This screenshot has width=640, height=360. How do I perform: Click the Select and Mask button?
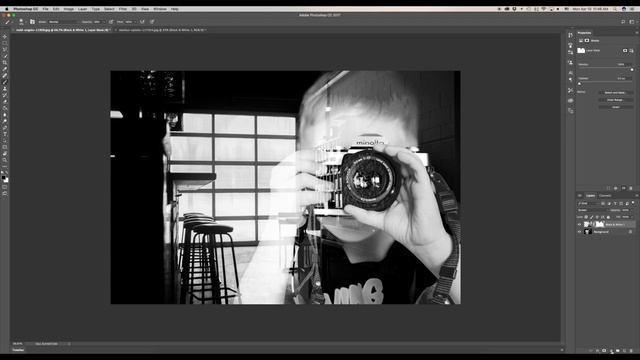(x=616, y=93)
